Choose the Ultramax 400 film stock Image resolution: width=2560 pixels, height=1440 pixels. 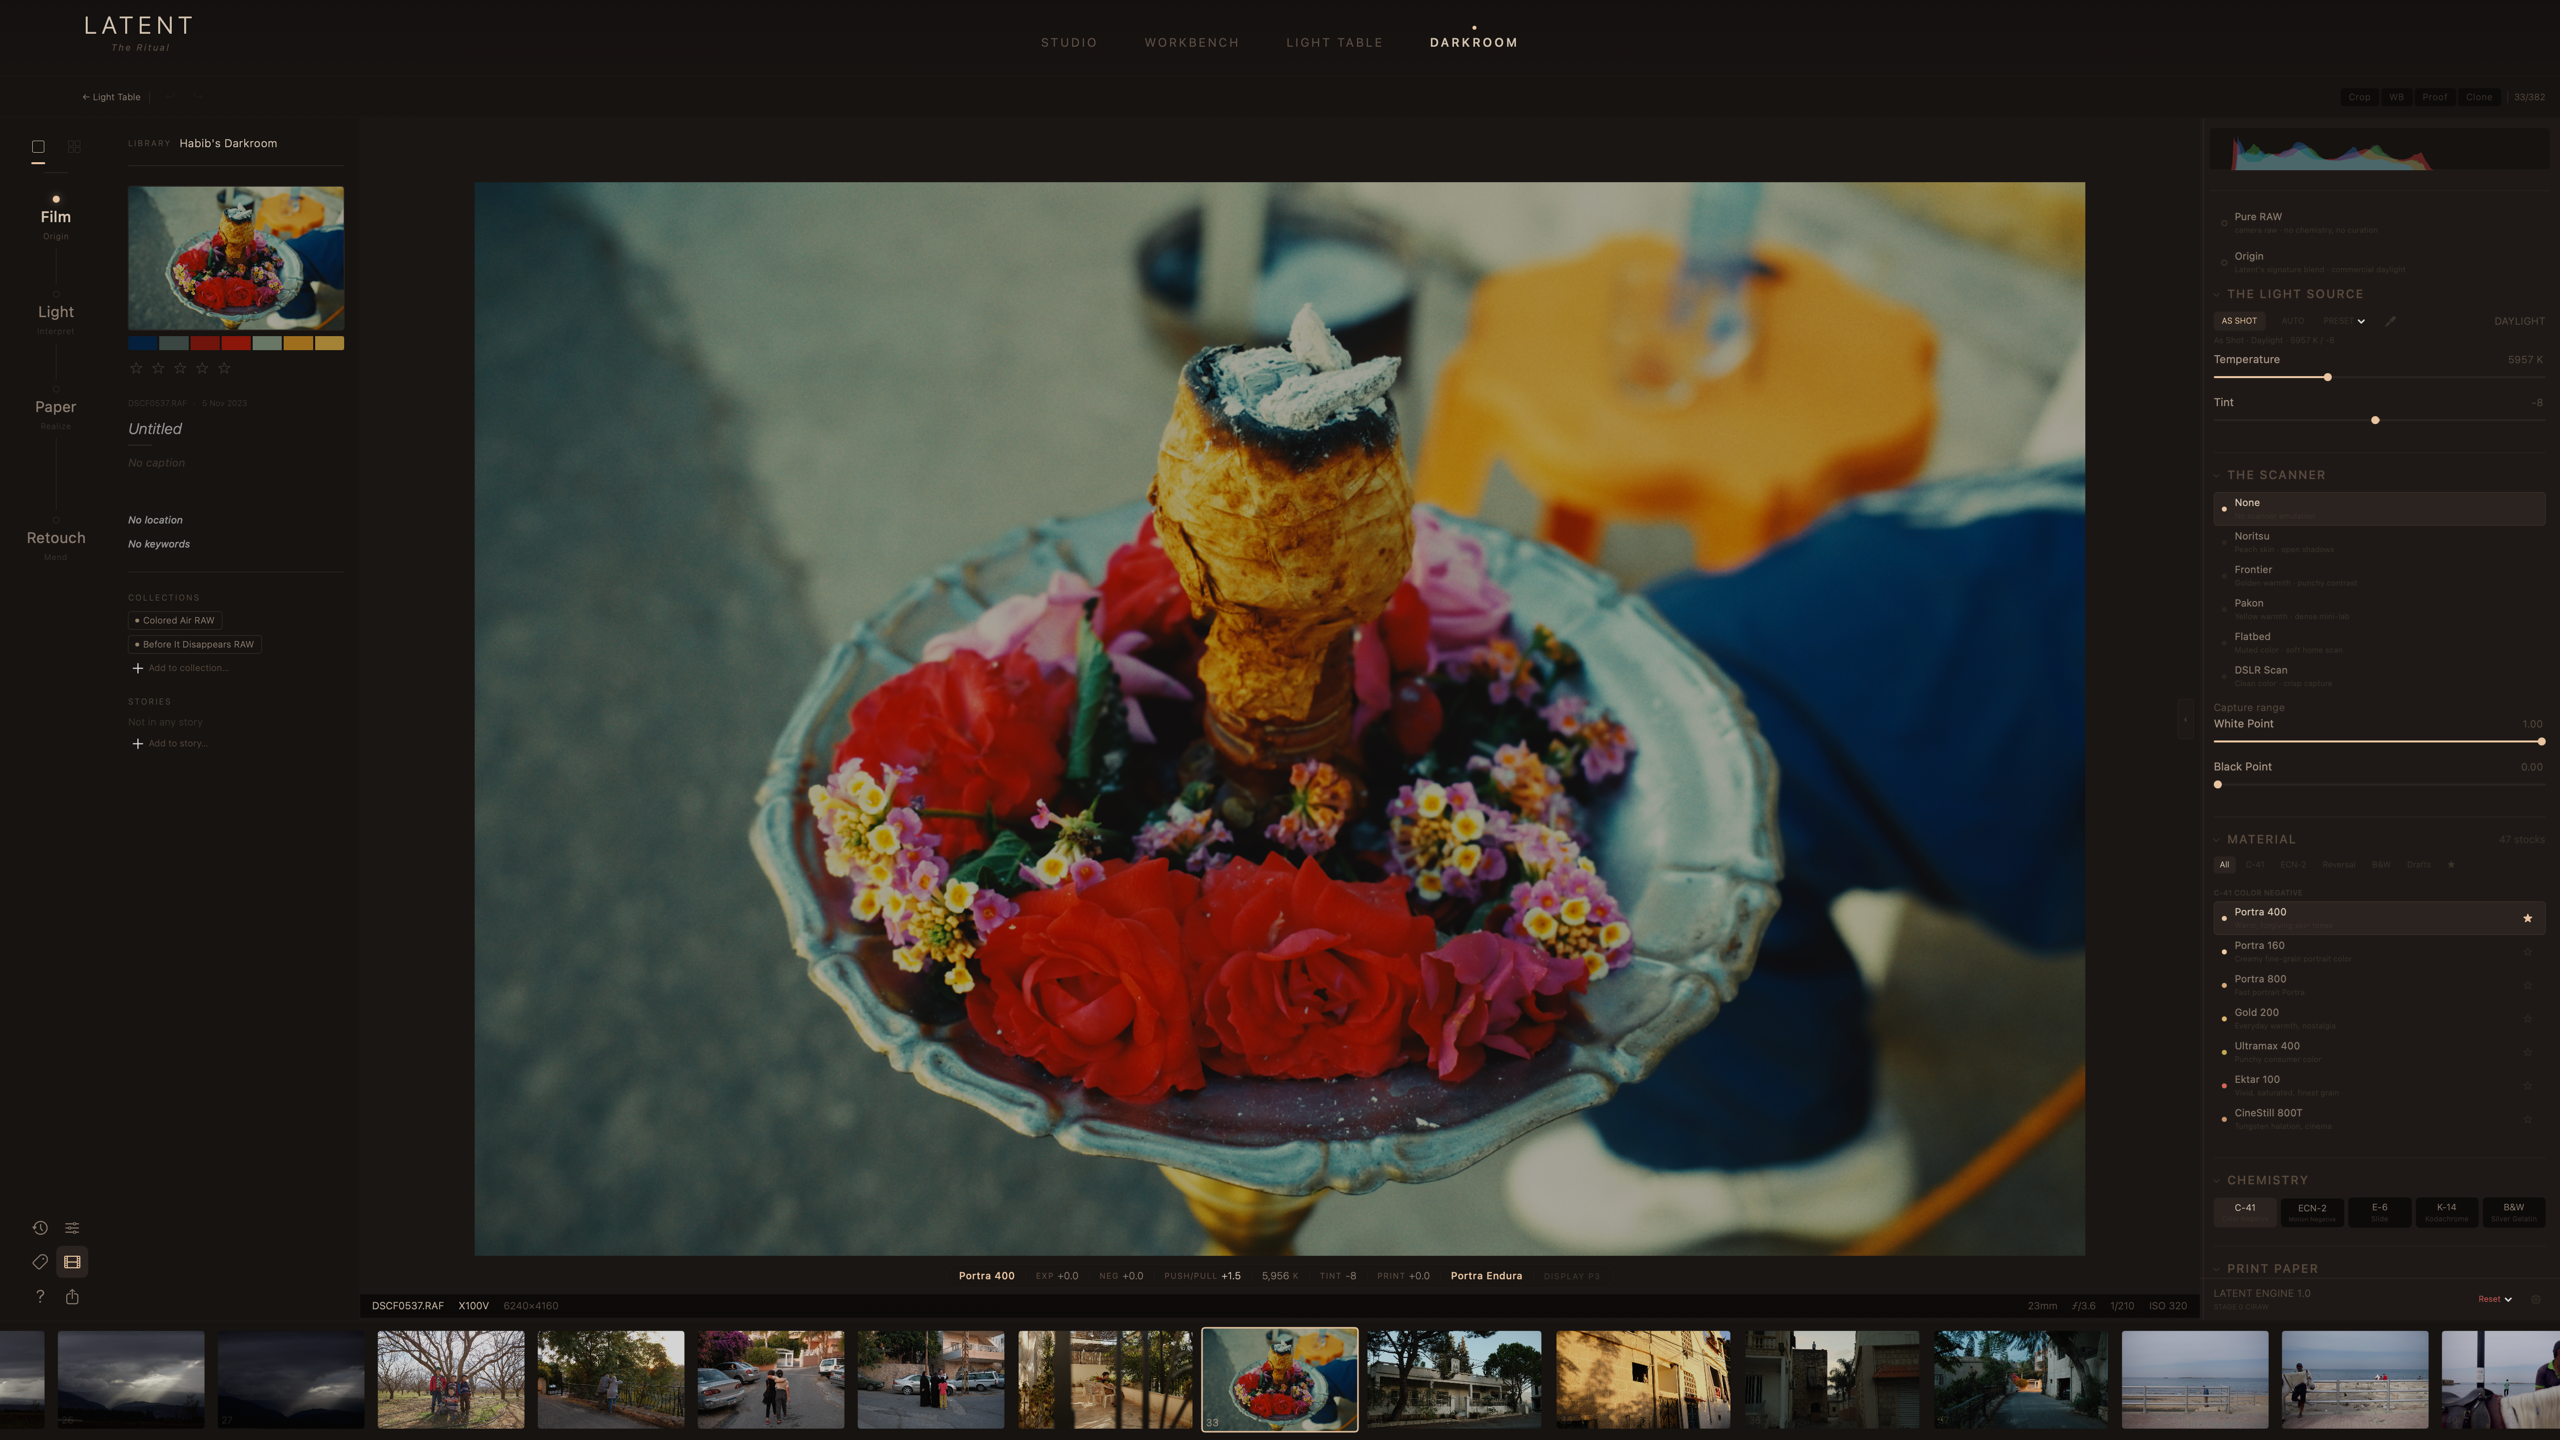pos(2378,1052)
